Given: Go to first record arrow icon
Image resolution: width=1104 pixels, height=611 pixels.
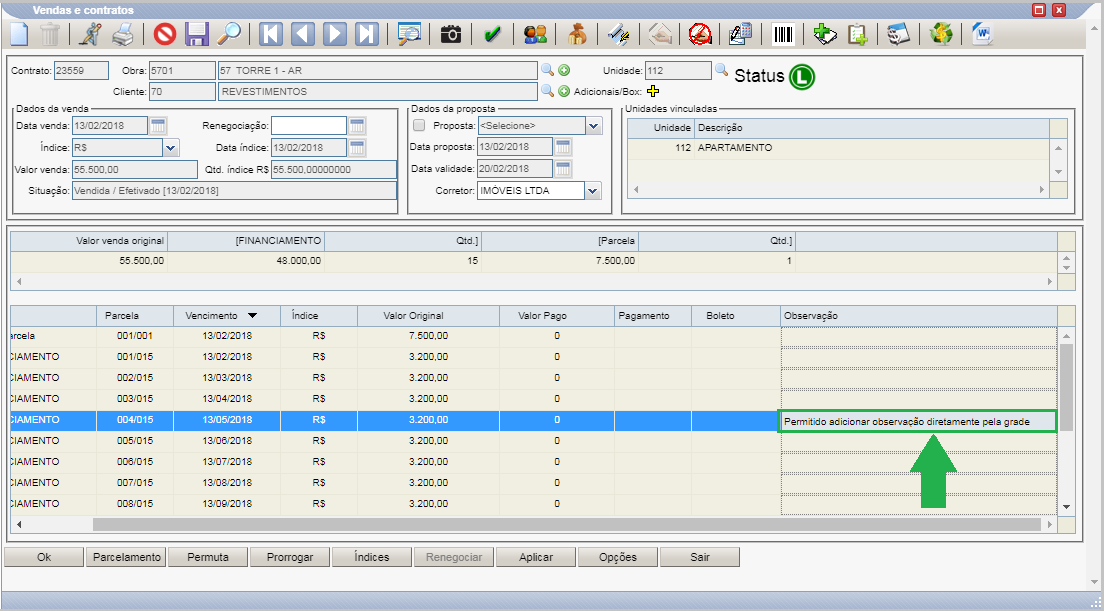Looking at the screenshot, I should pos(270,34).
